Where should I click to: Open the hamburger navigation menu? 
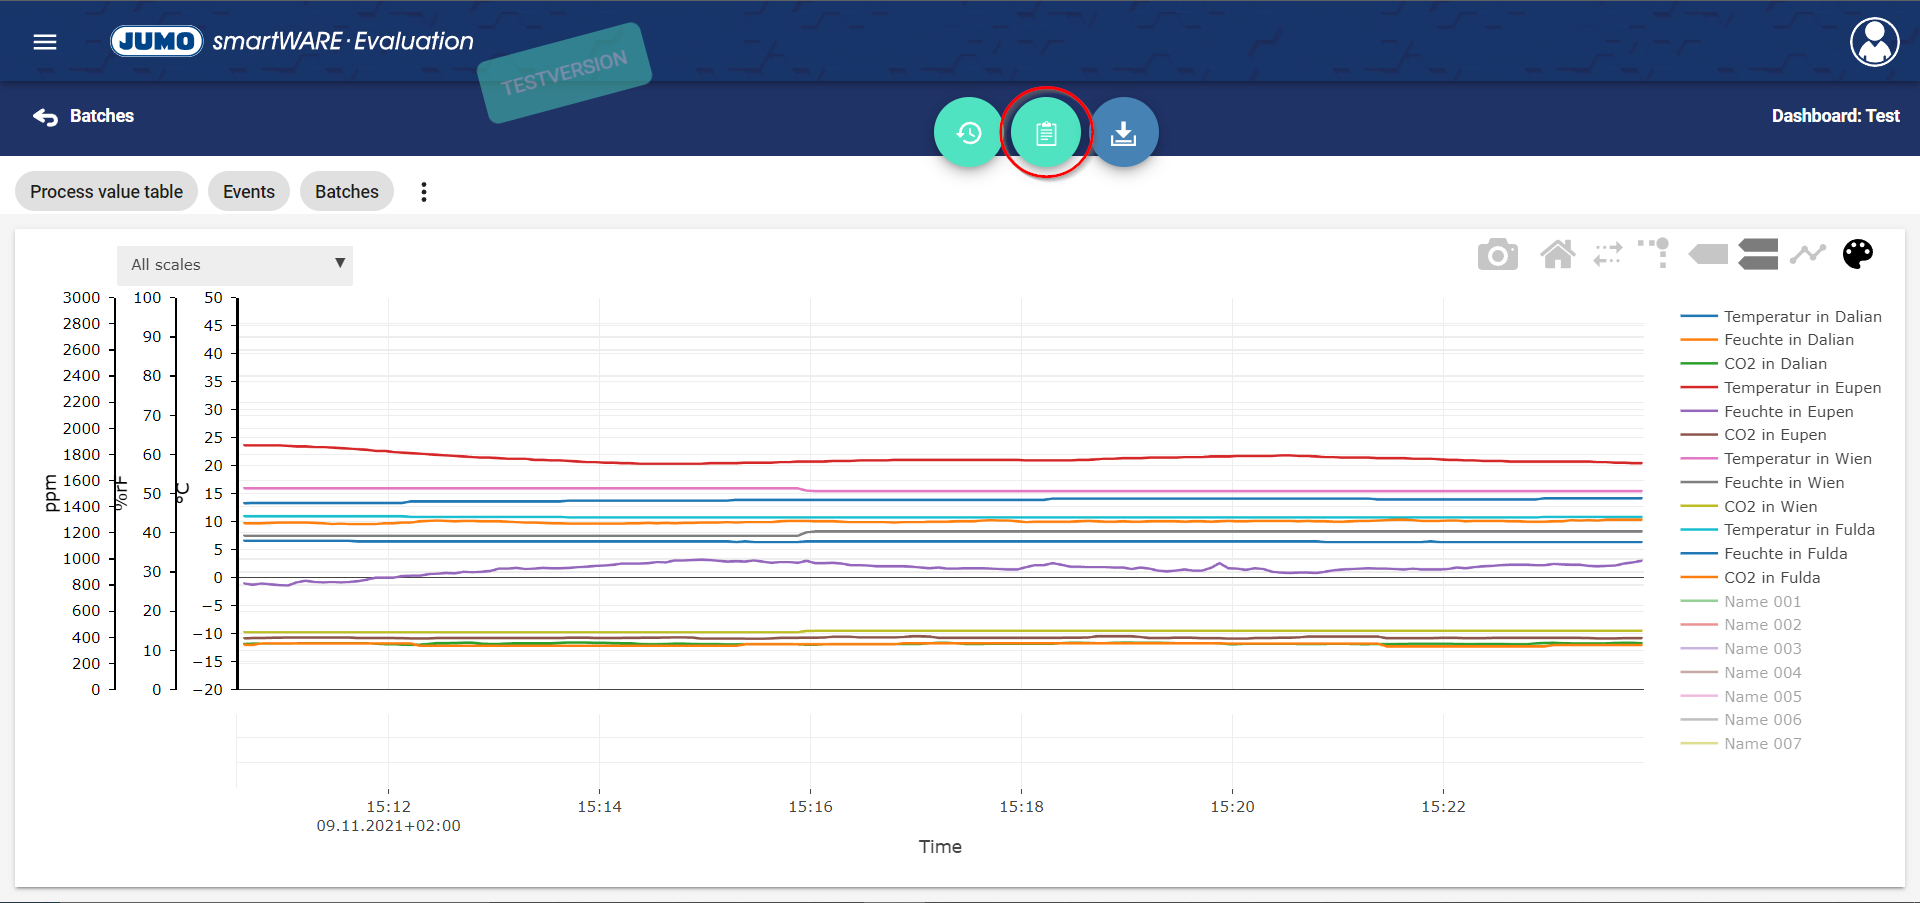[x=45, y=42]
